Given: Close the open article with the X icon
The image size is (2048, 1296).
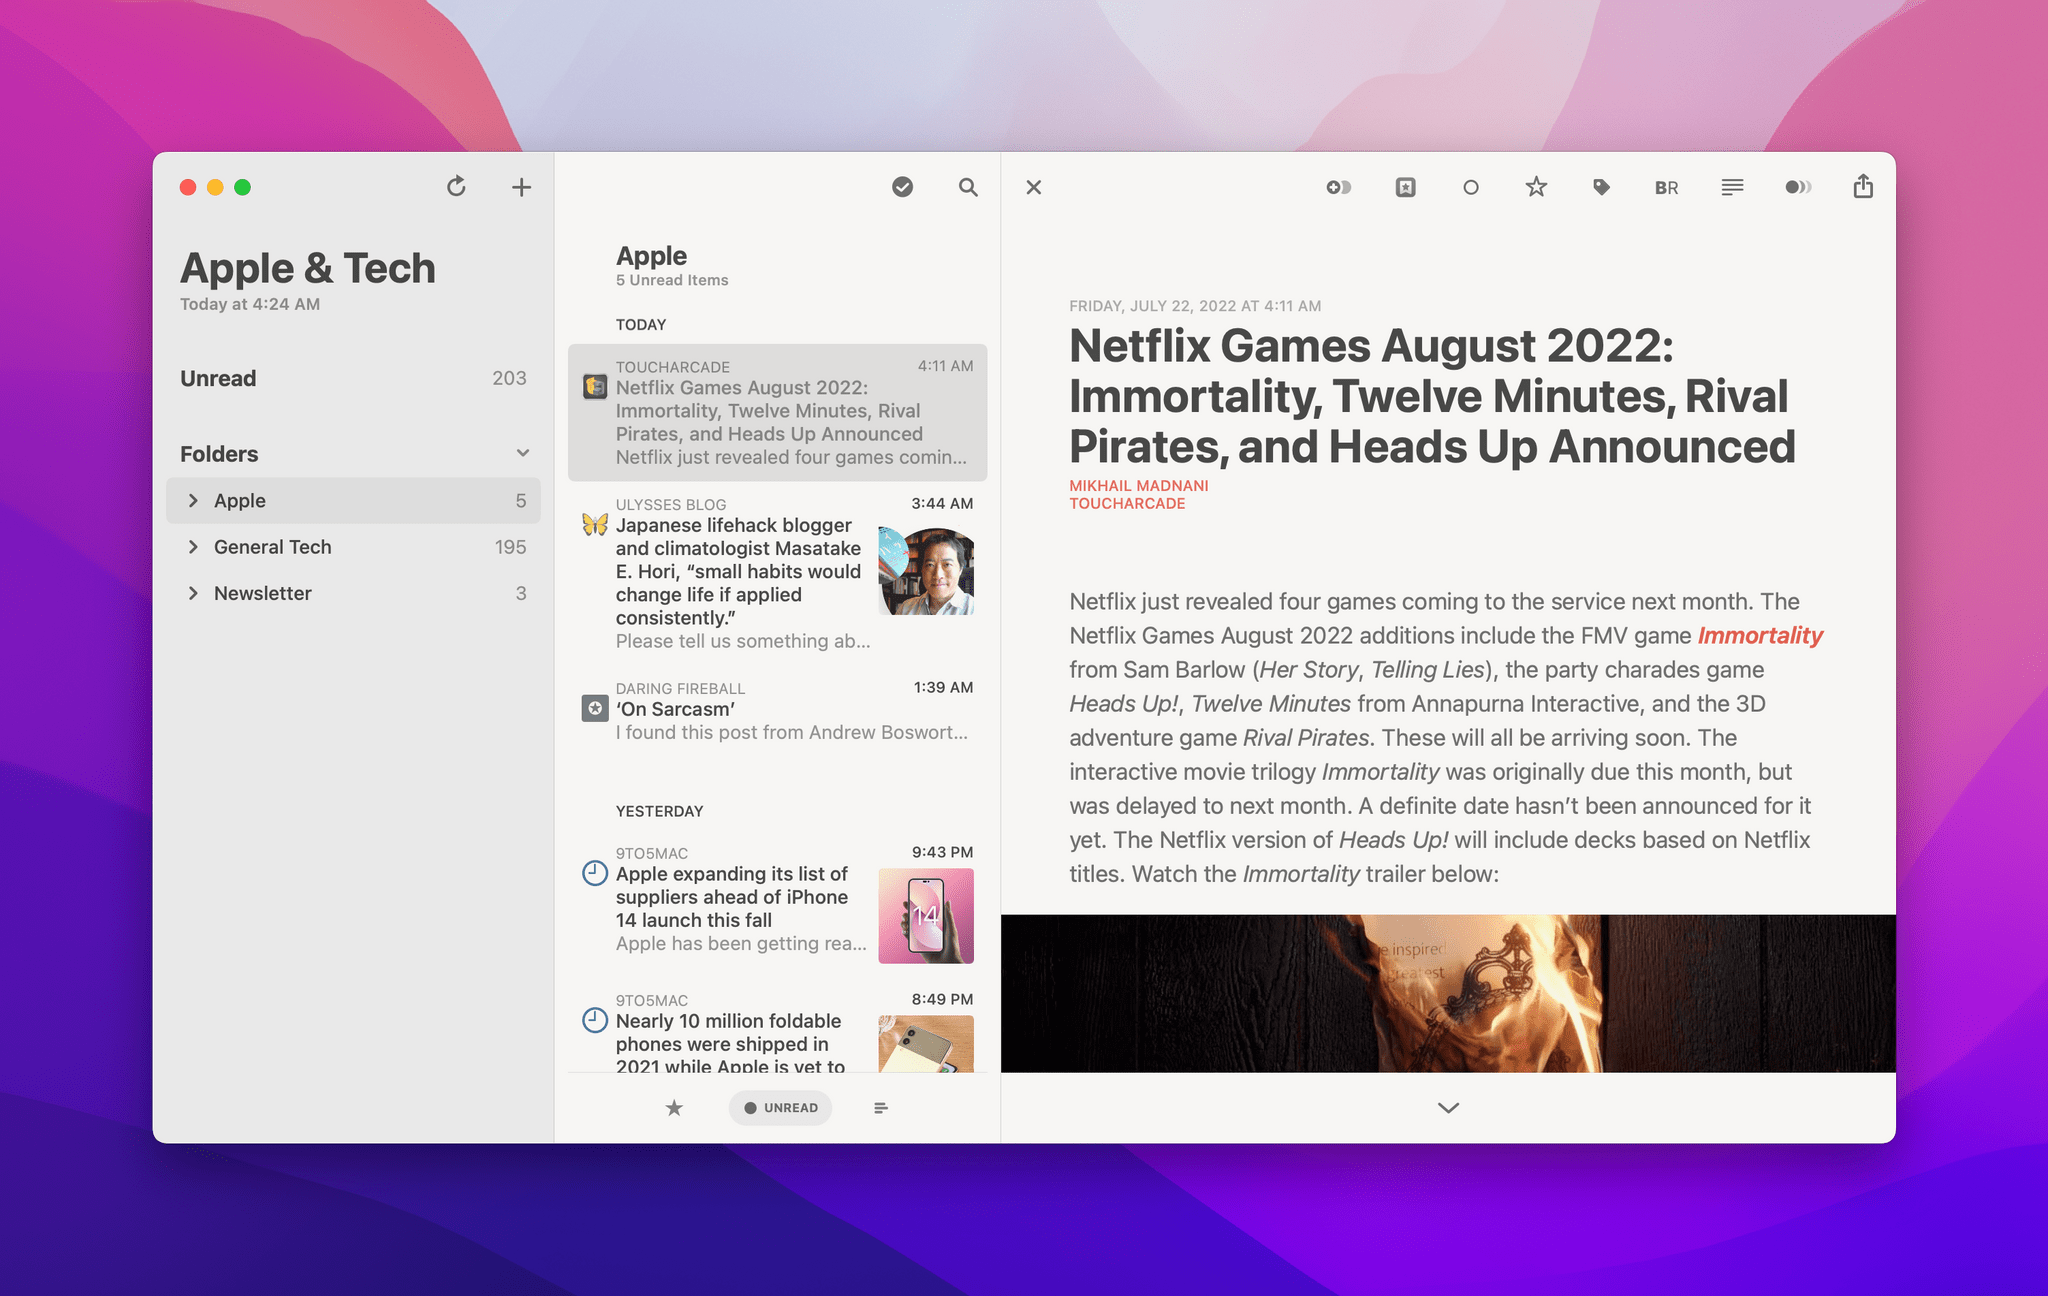Looking at the screenshot, I should (x=1034, y=187).
